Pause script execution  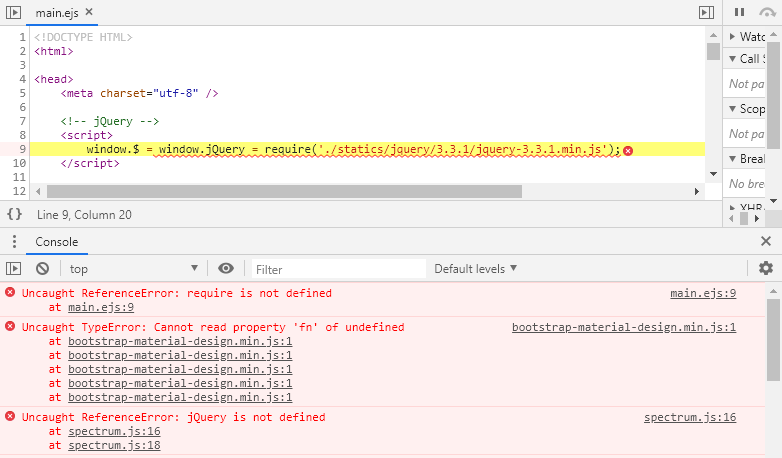tap(740, 12)
